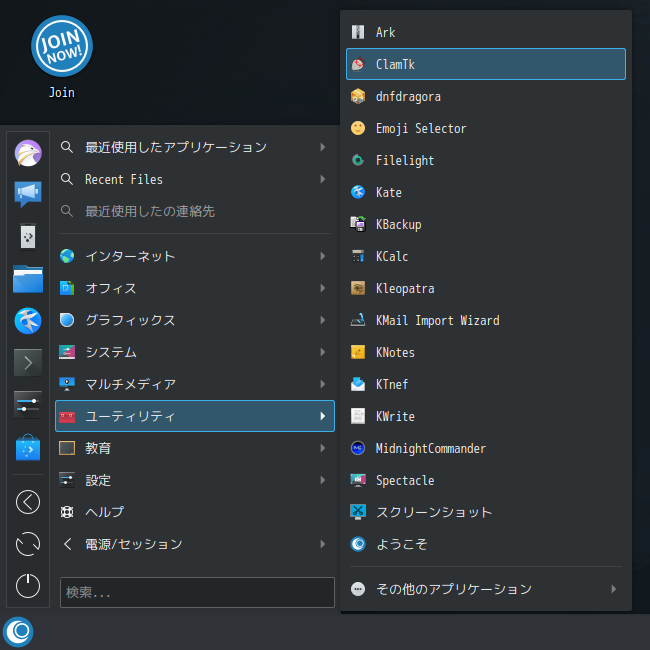650x650 pixels.
Task: Click the Emoji Selector smiley icon
Action: 358,128
